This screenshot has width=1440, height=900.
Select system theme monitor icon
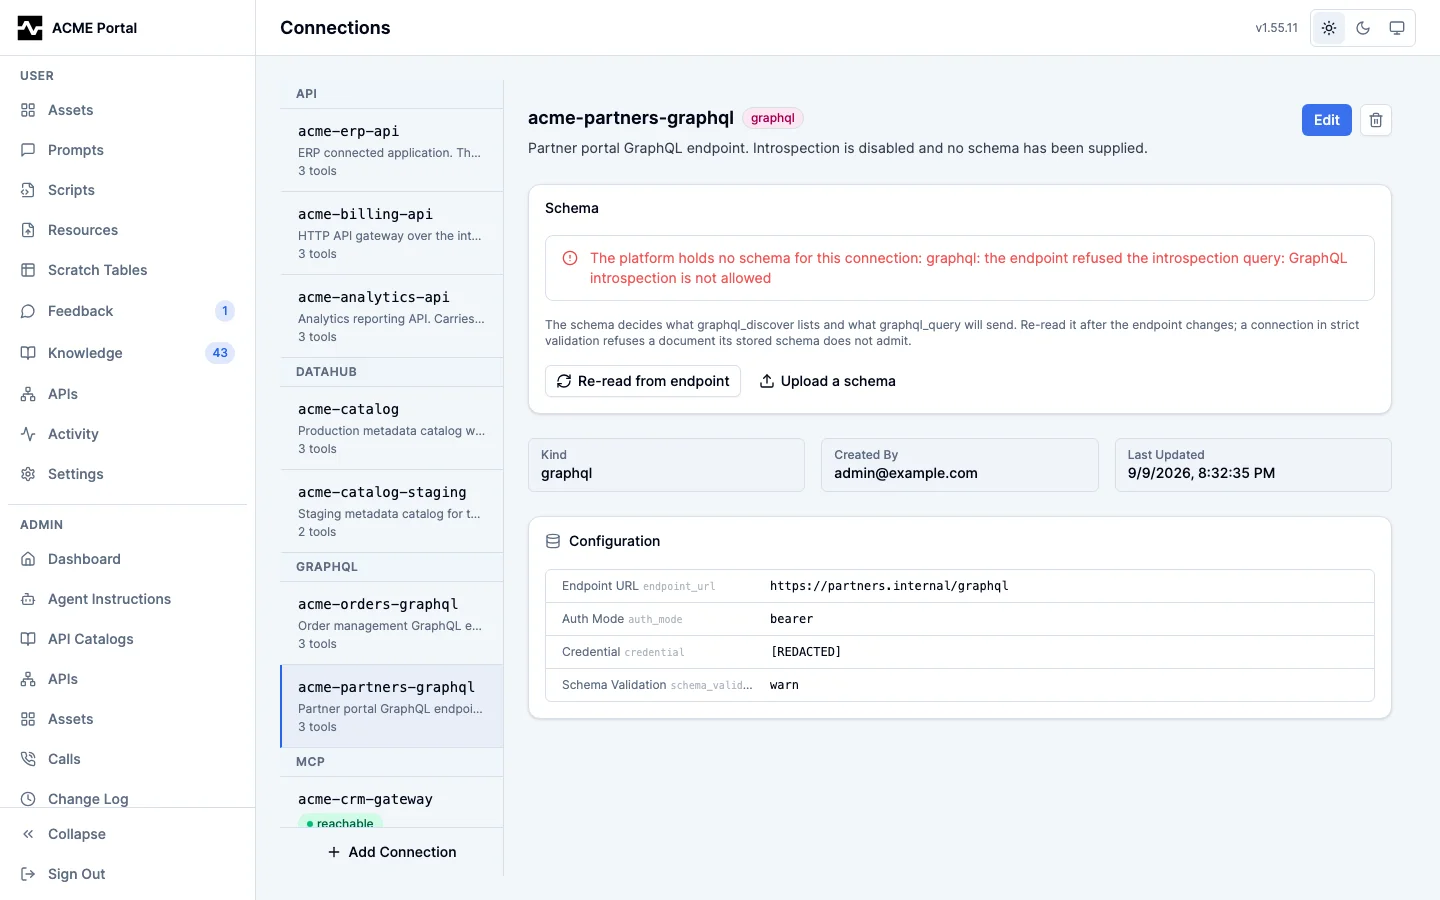click(x=1397, y=28)
